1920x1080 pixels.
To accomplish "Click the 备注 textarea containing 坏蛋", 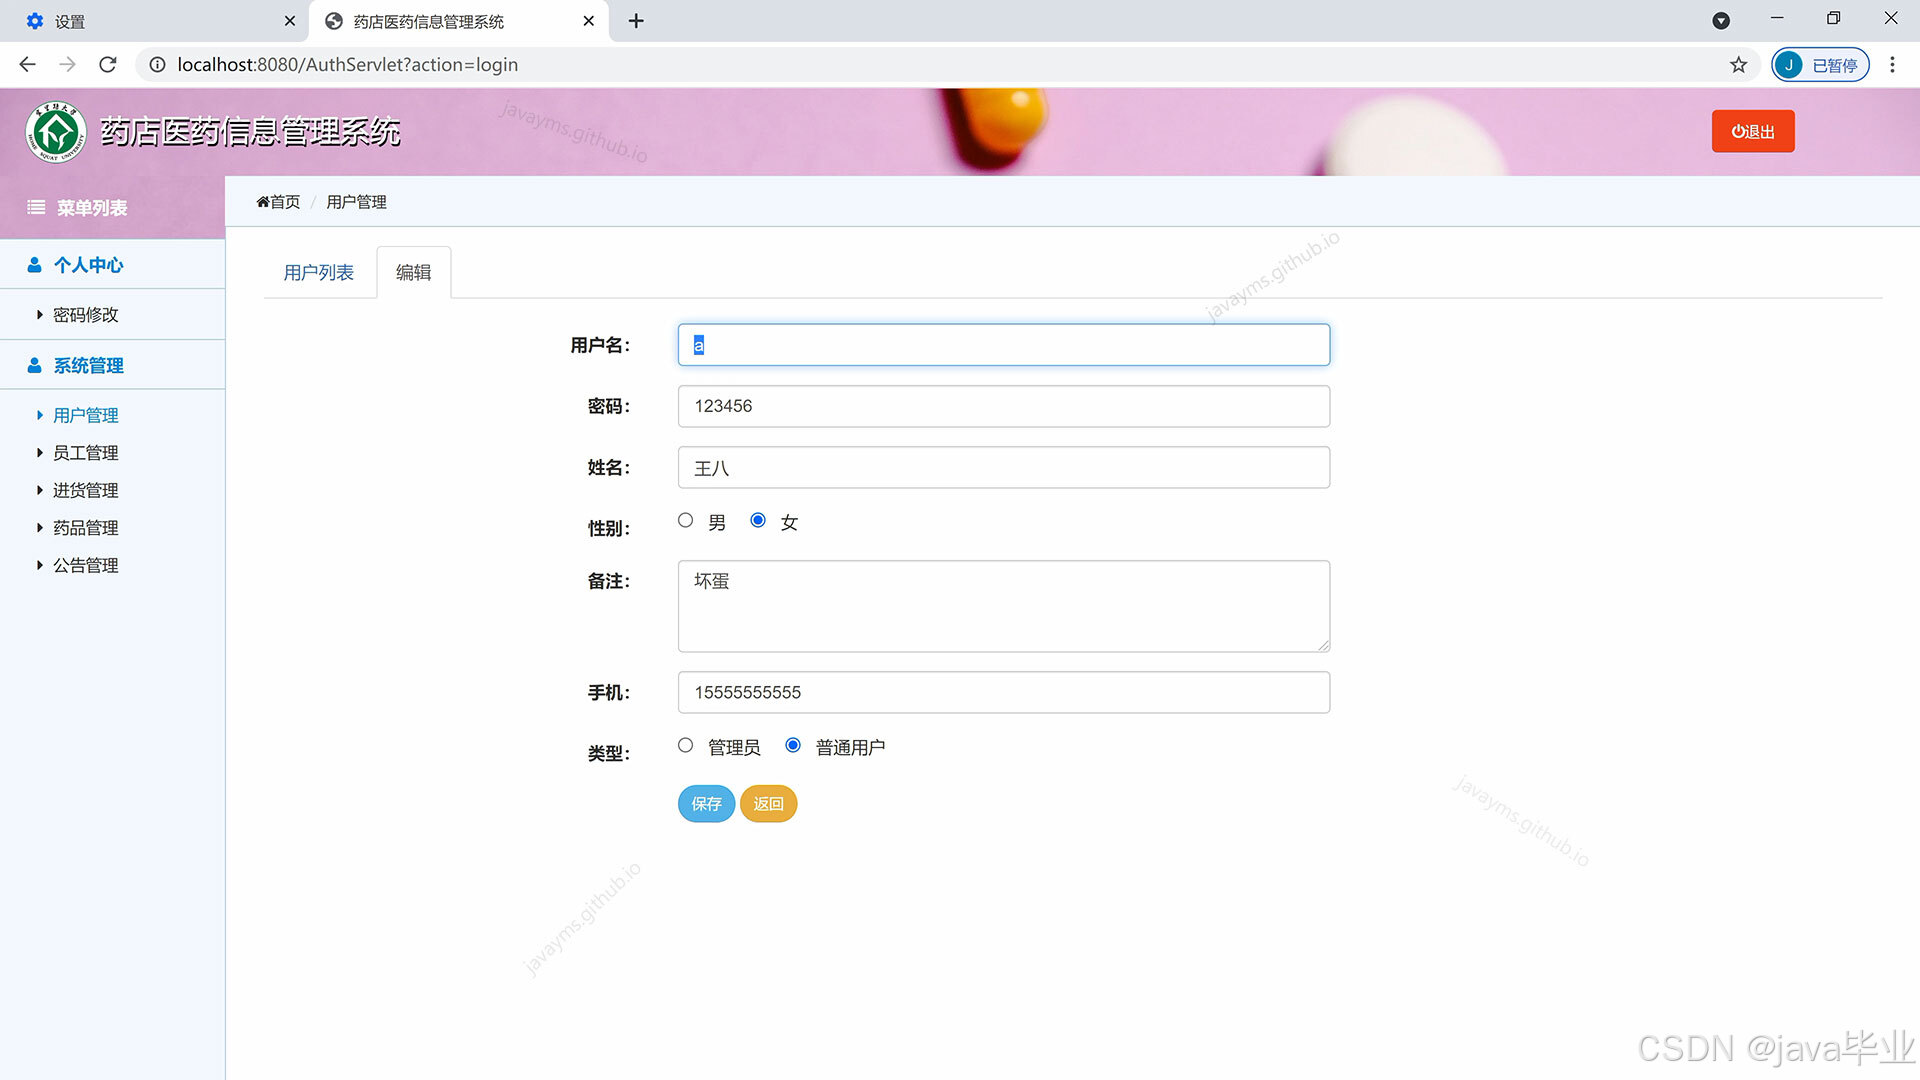I will point(1004,606).
